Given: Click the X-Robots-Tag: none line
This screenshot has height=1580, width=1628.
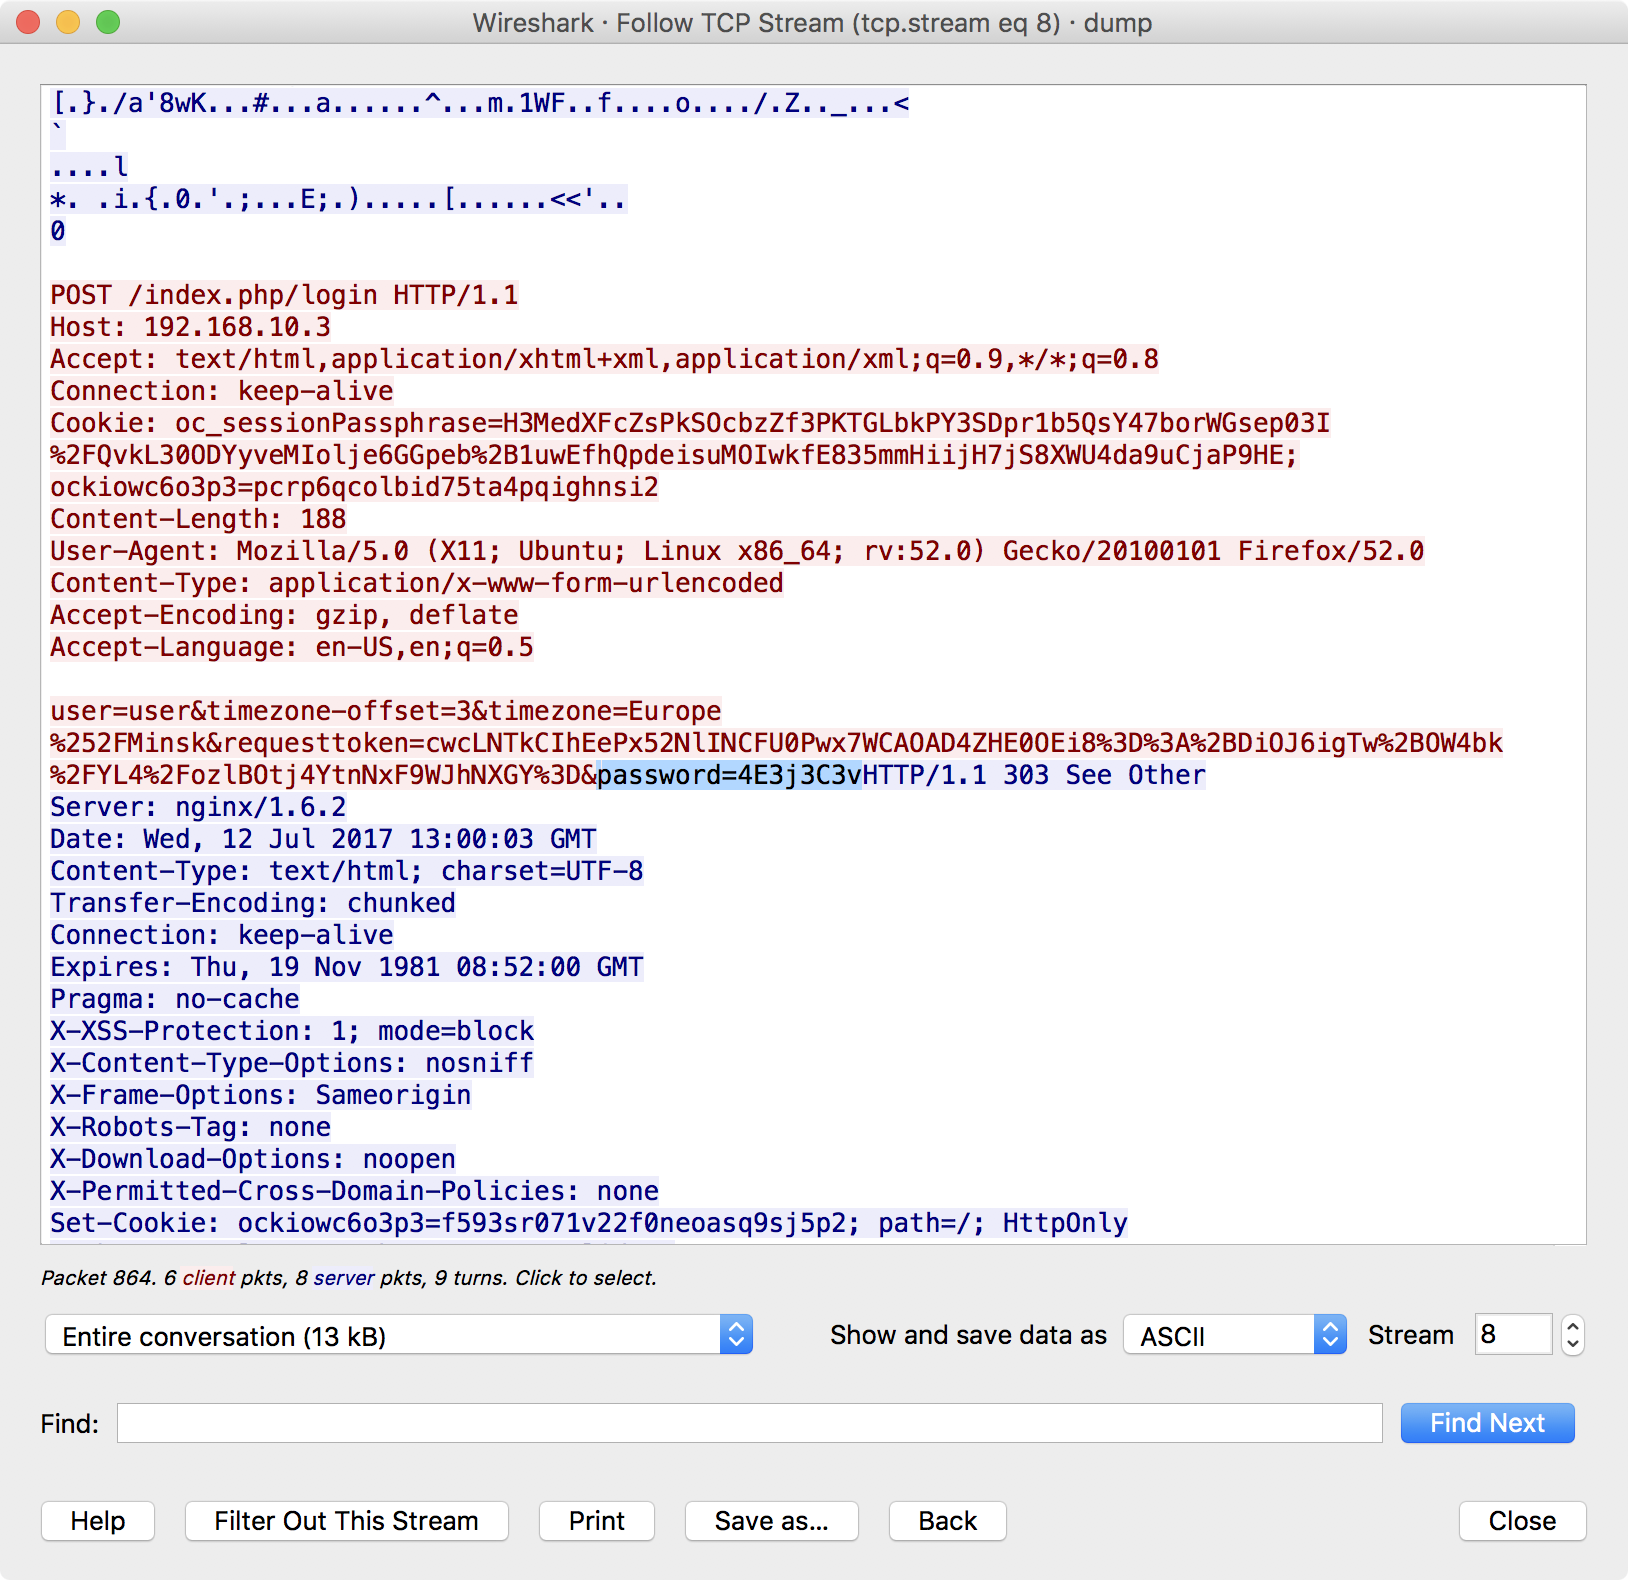Looking at the screenshot, I should 190,1127.
